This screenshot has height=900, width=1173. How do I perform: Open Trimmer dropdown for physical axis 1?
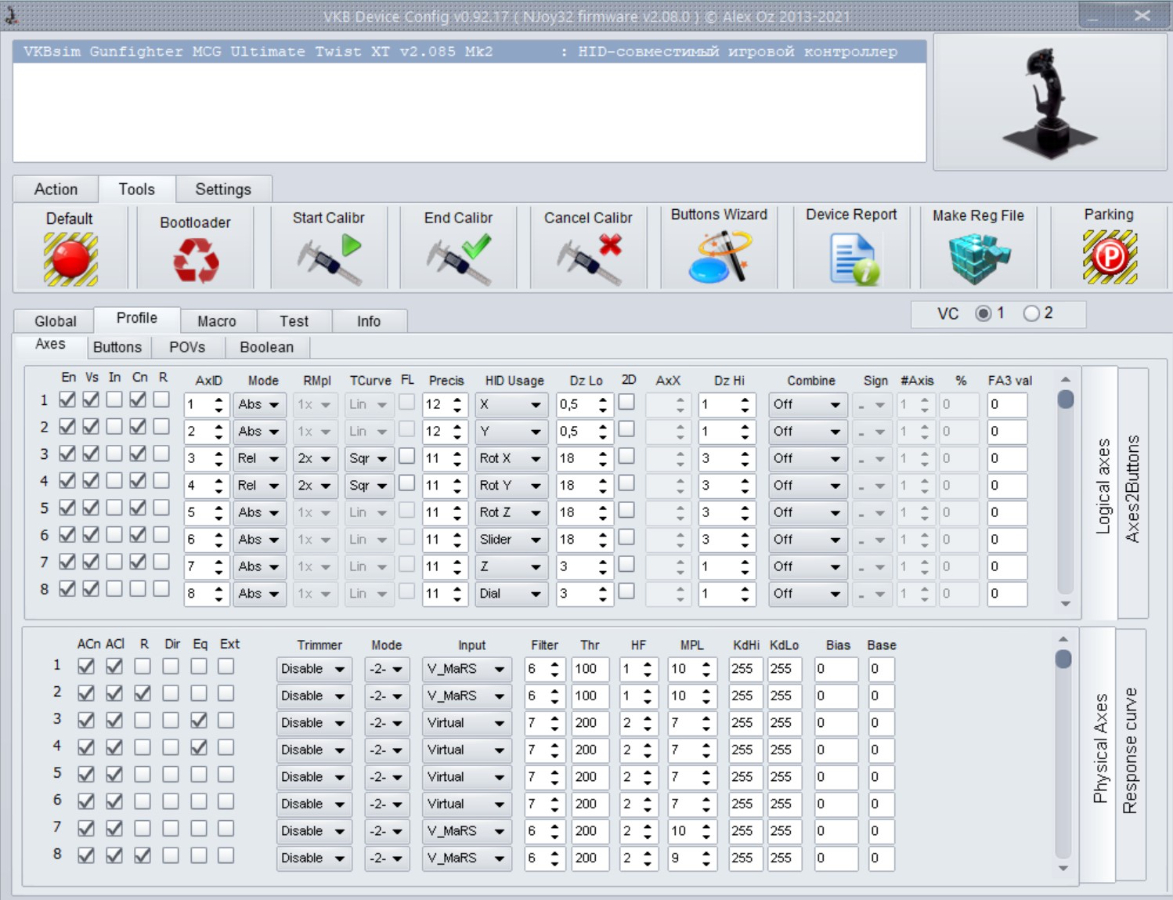click(313, 669)
